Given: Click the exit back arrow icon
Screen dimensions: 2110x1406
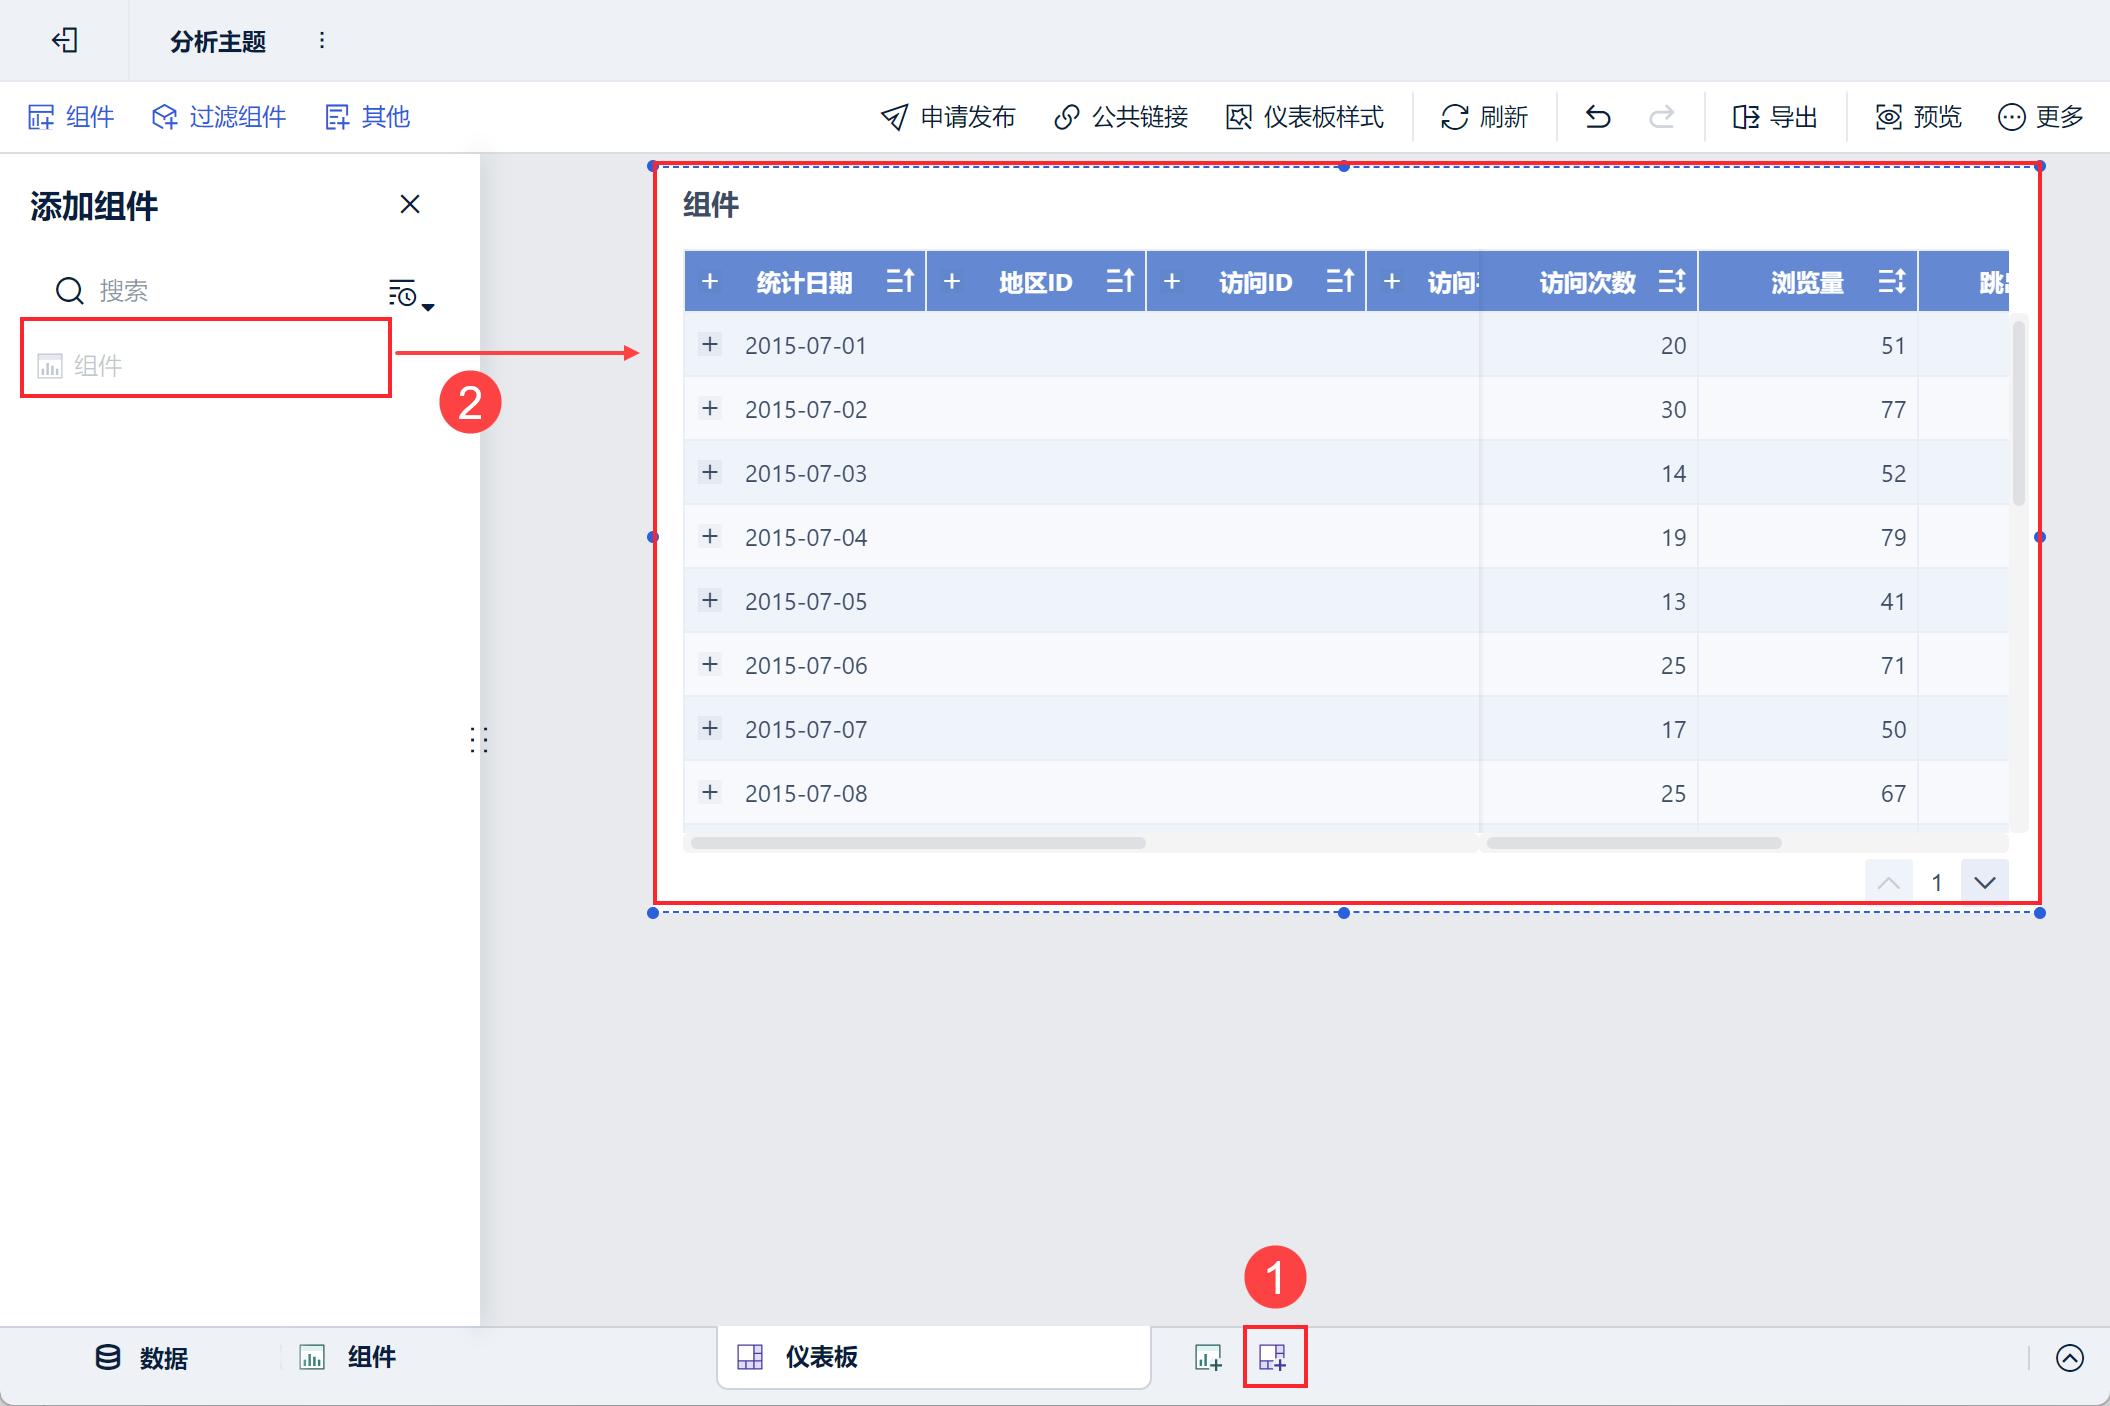Looking at the screenshot, I should coord(65,41).
